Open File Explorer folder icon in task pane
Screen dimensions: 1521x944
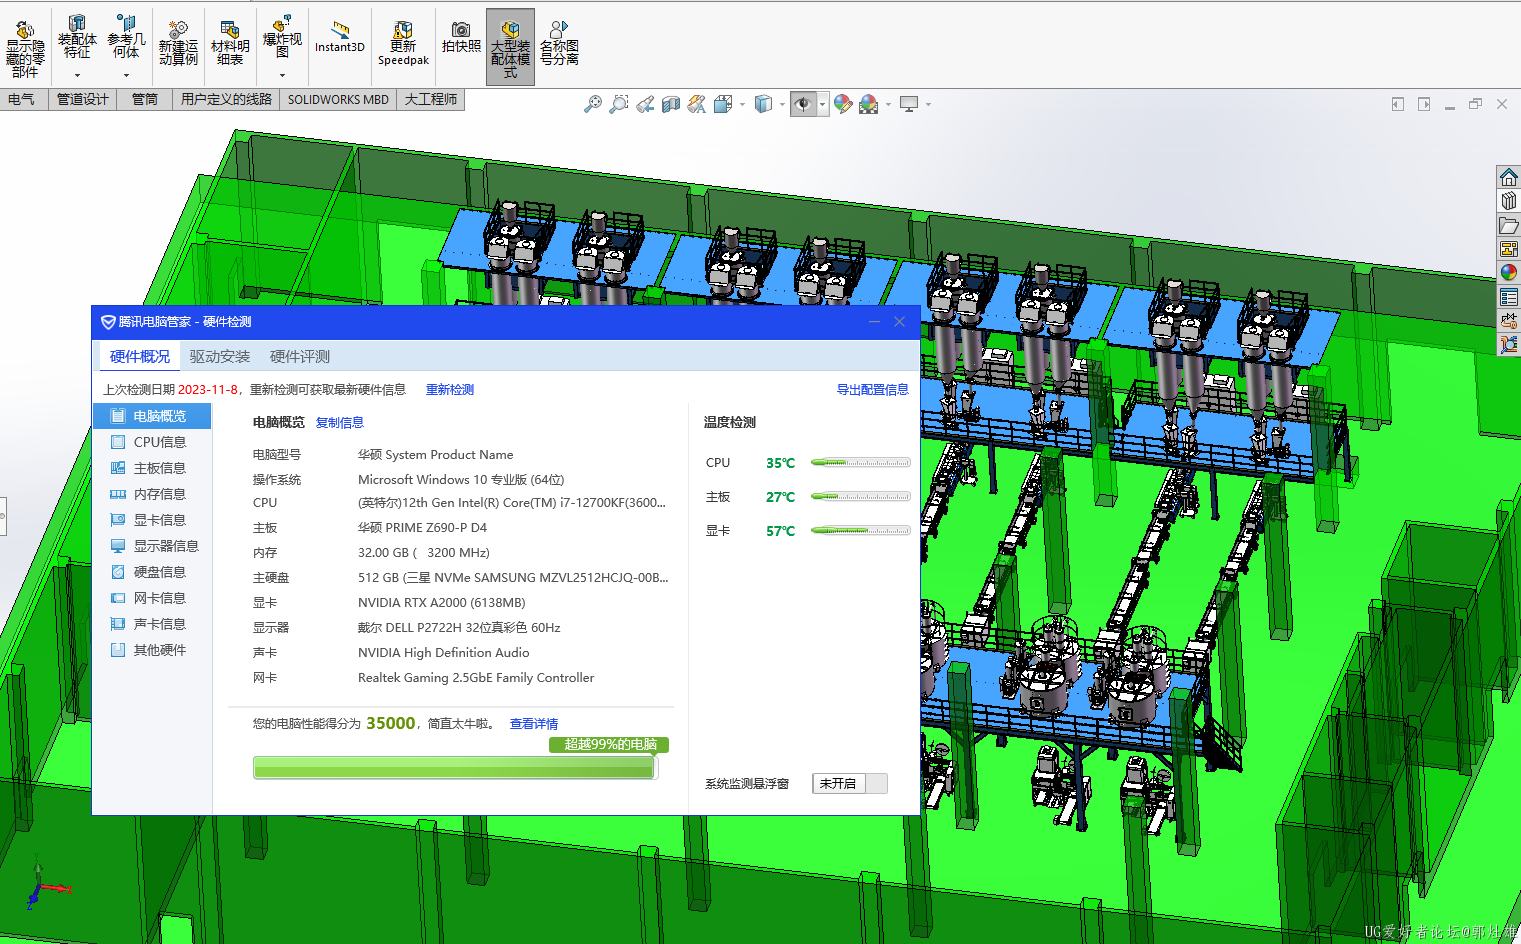[x=1508, y=225]
